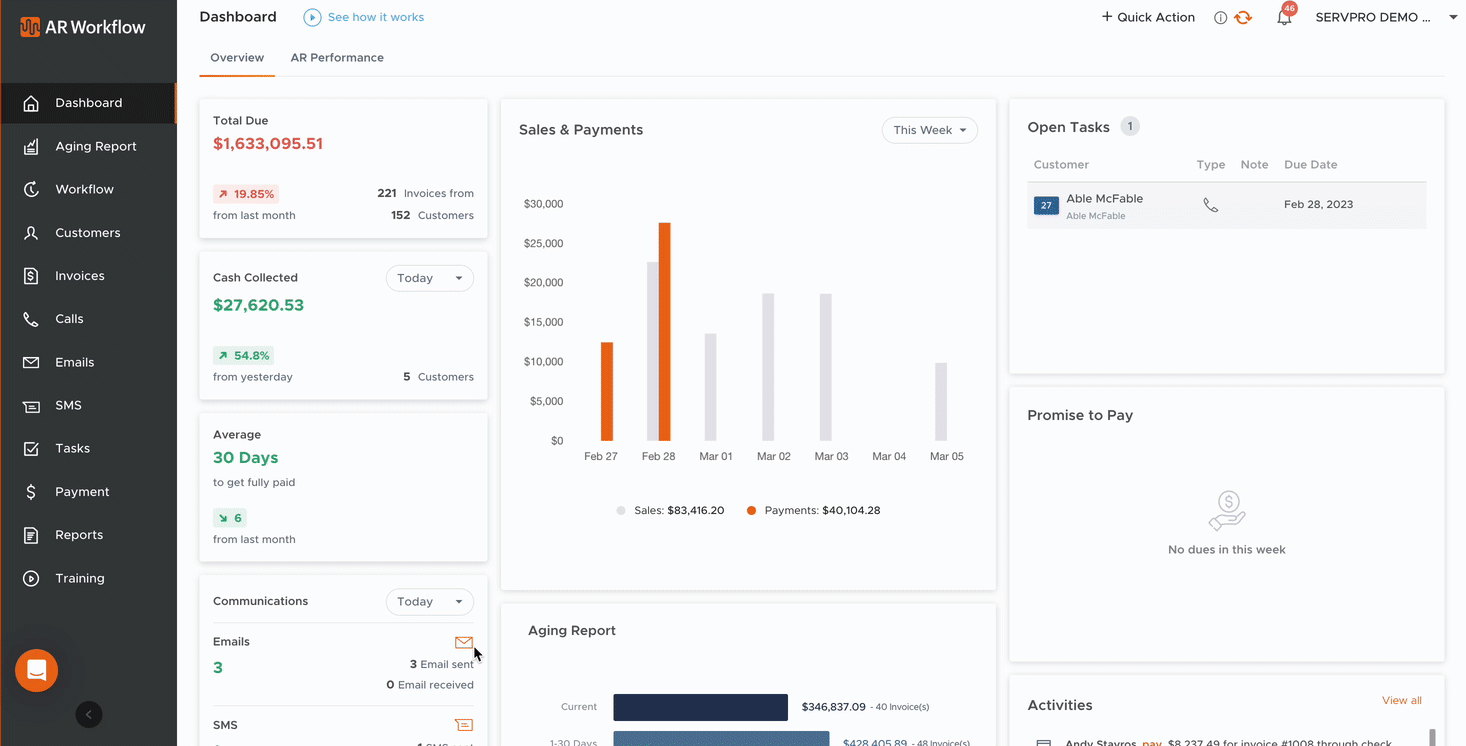
Task: Open the chat support bubble
Action: pyautogui.click(x=37, y=671)
